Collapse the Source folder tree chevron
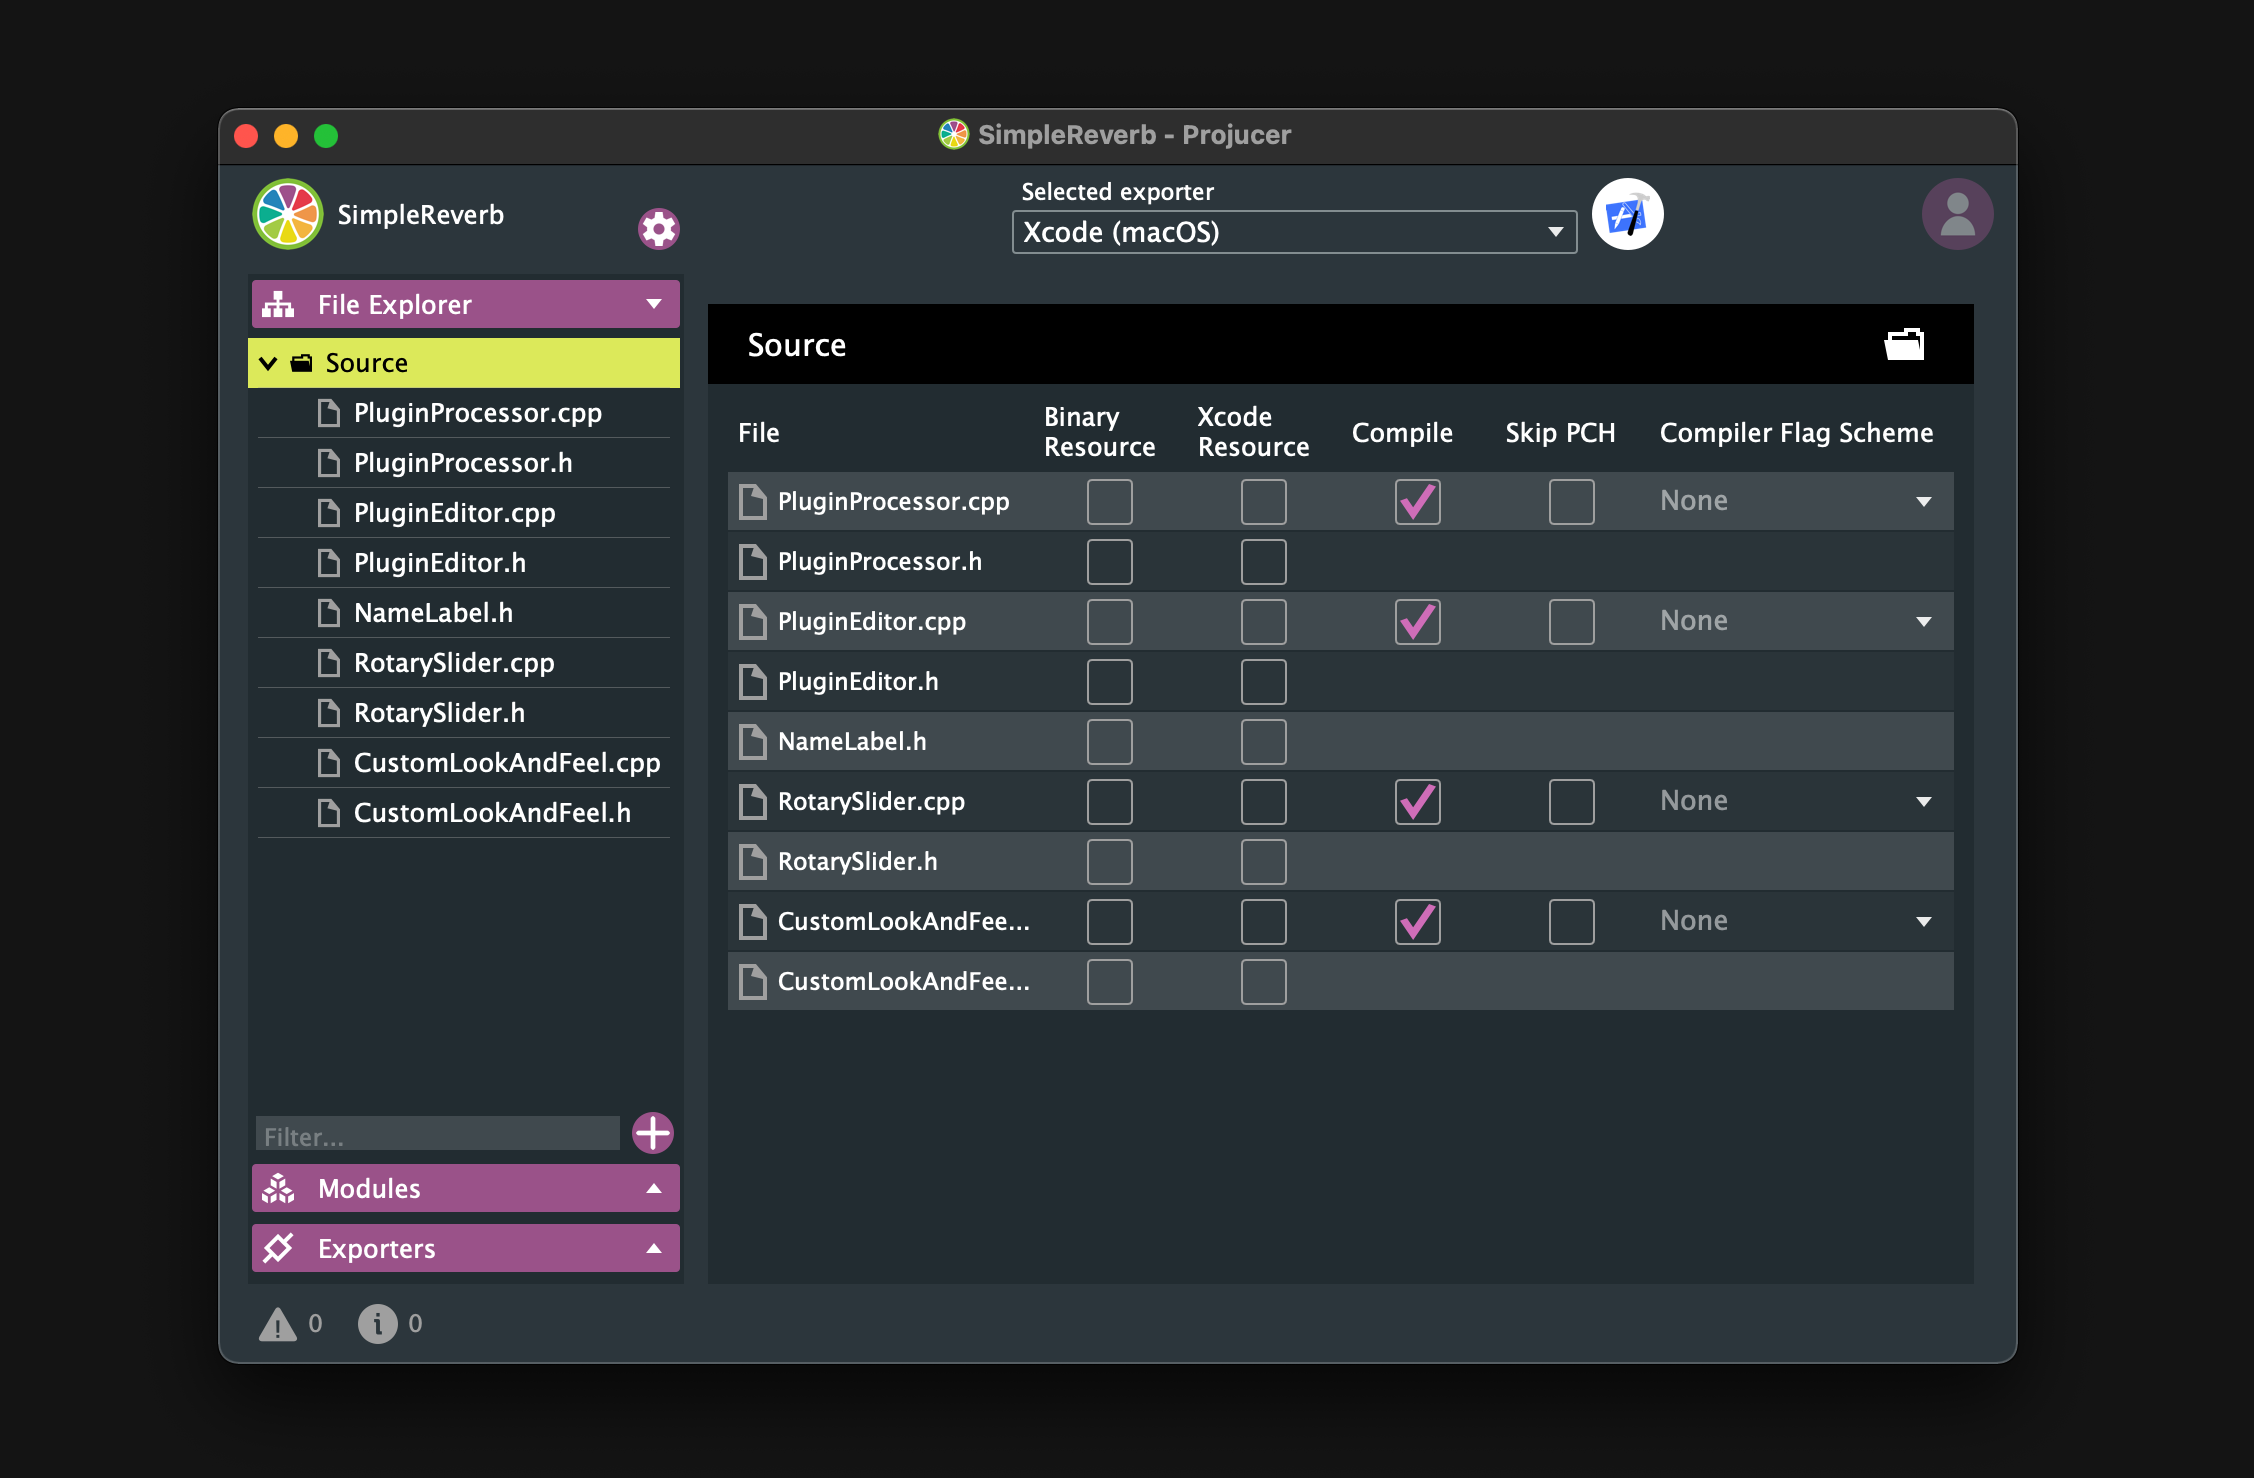The height and width of the screenshot is (1478, 2254). click(268, 363)
